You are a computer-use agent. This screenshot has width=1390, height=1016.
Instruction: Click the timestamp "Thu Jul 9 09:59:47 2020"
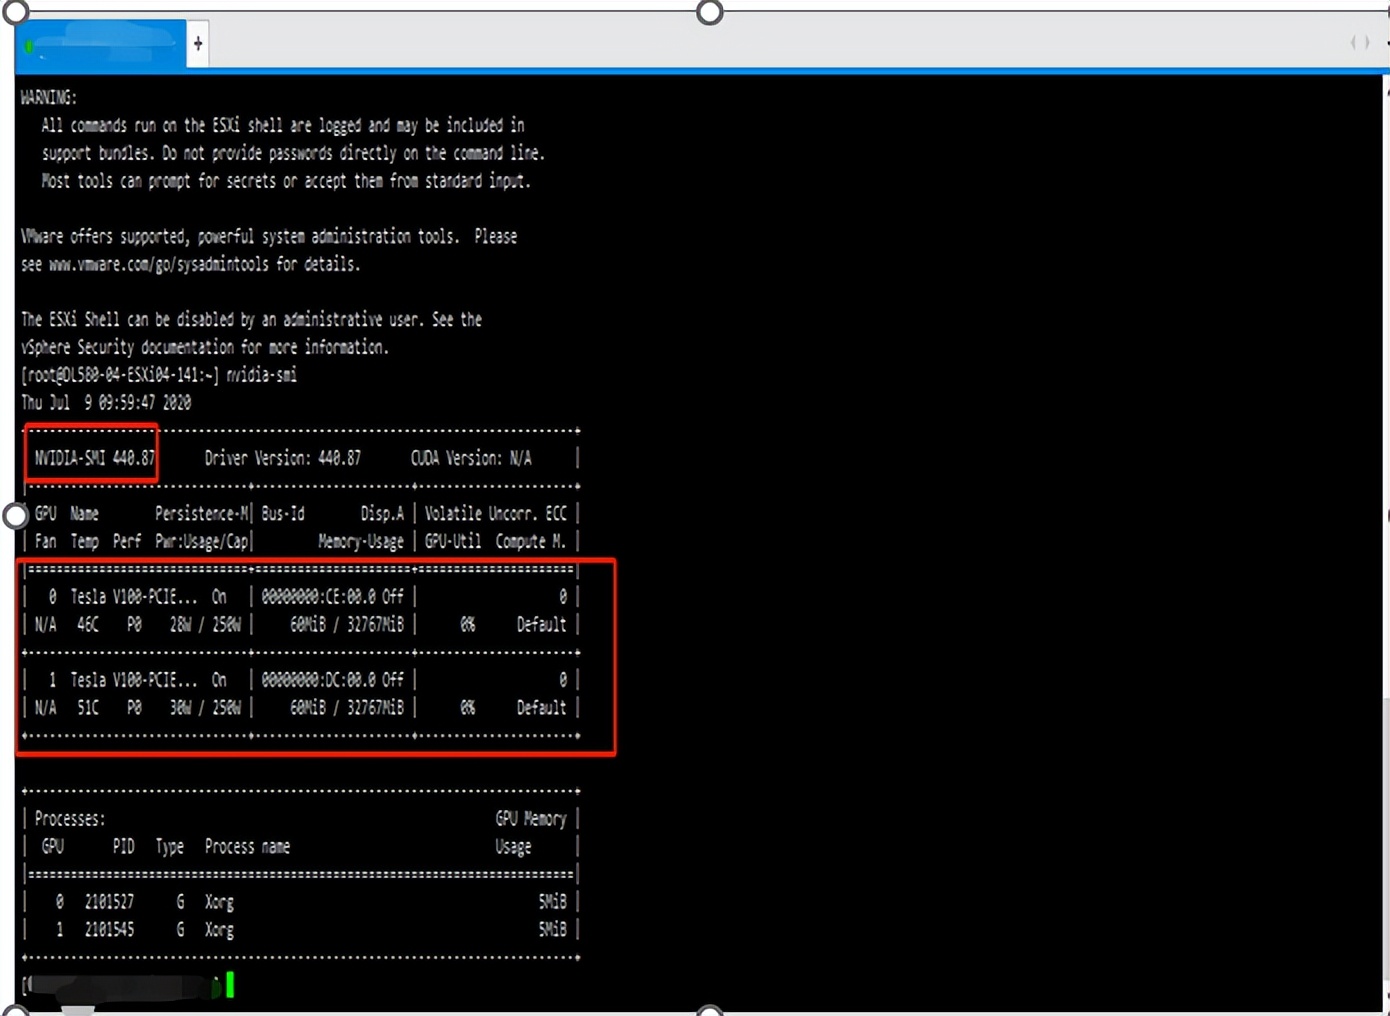point(106,403)
